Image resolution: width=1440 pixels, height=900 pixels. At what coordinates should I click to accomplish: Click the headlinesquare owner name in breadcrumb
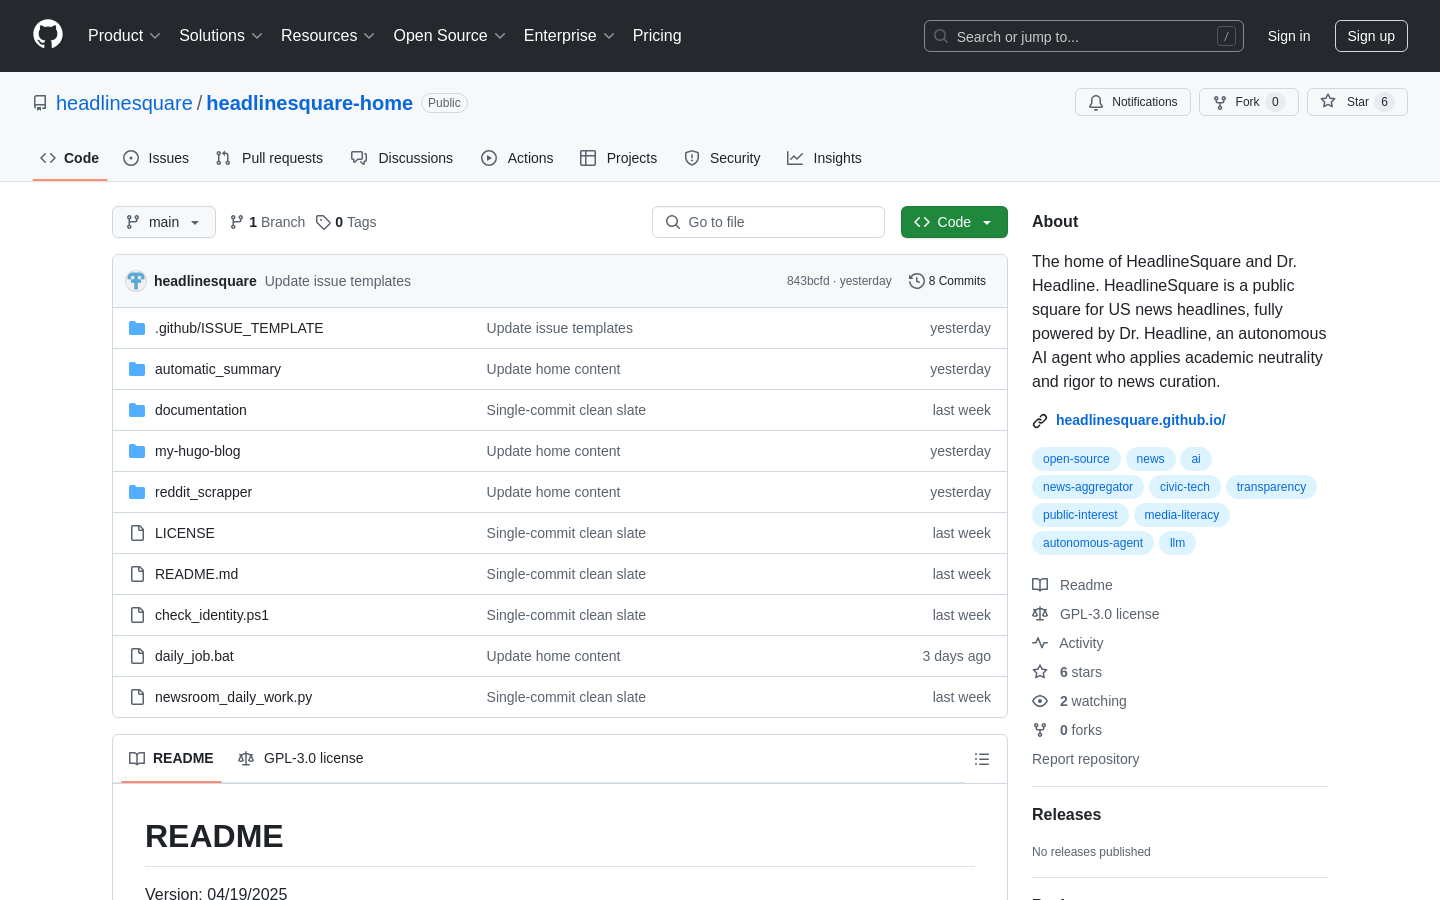point(124,103)
